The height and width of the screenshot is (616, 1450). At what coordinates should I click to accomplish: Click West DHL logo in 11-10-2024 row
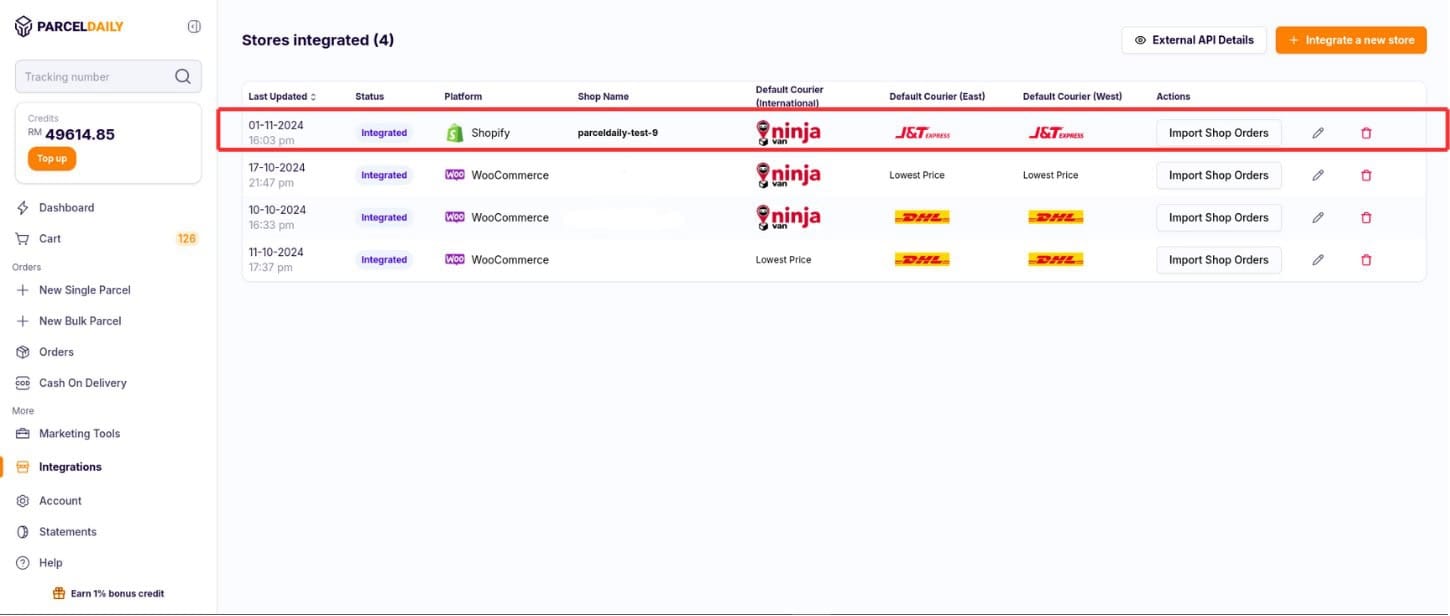pos(1056,260)
